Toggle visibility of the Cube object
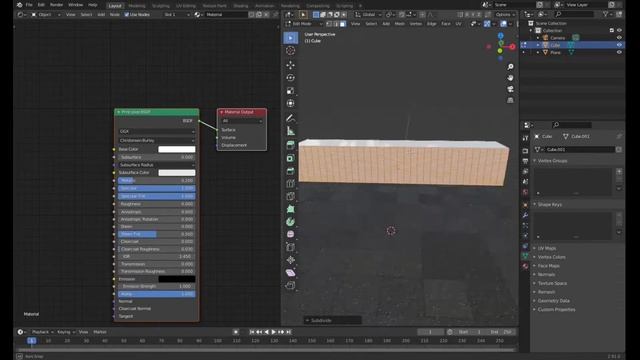The image size is (640, 360). (619, 45)
